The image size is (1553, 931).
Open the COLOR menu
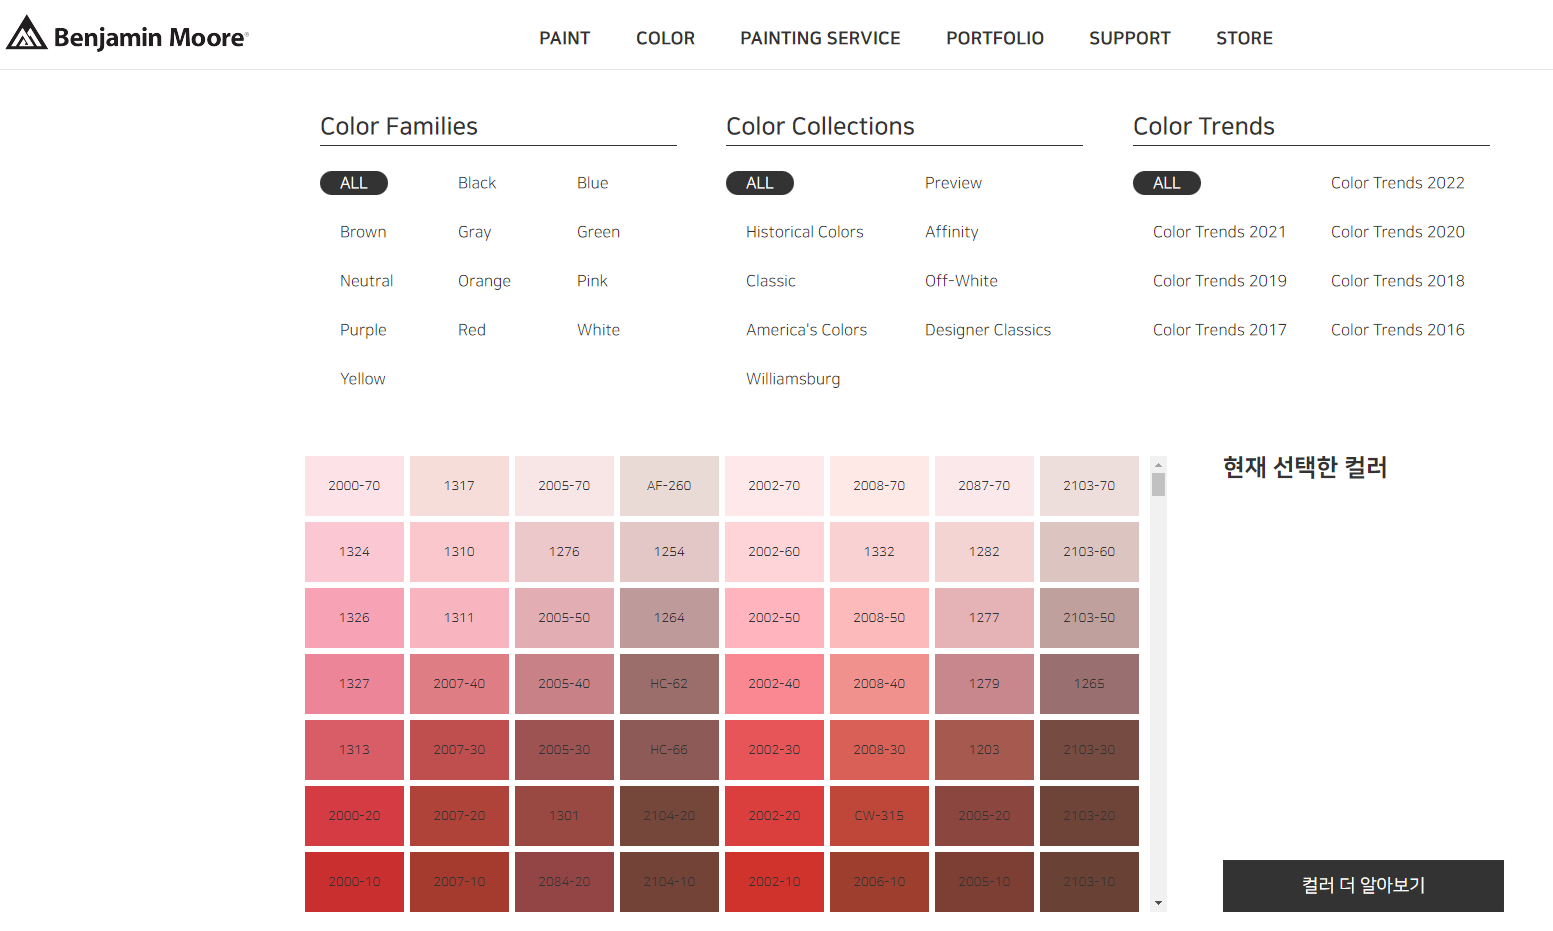coord(665,38)
